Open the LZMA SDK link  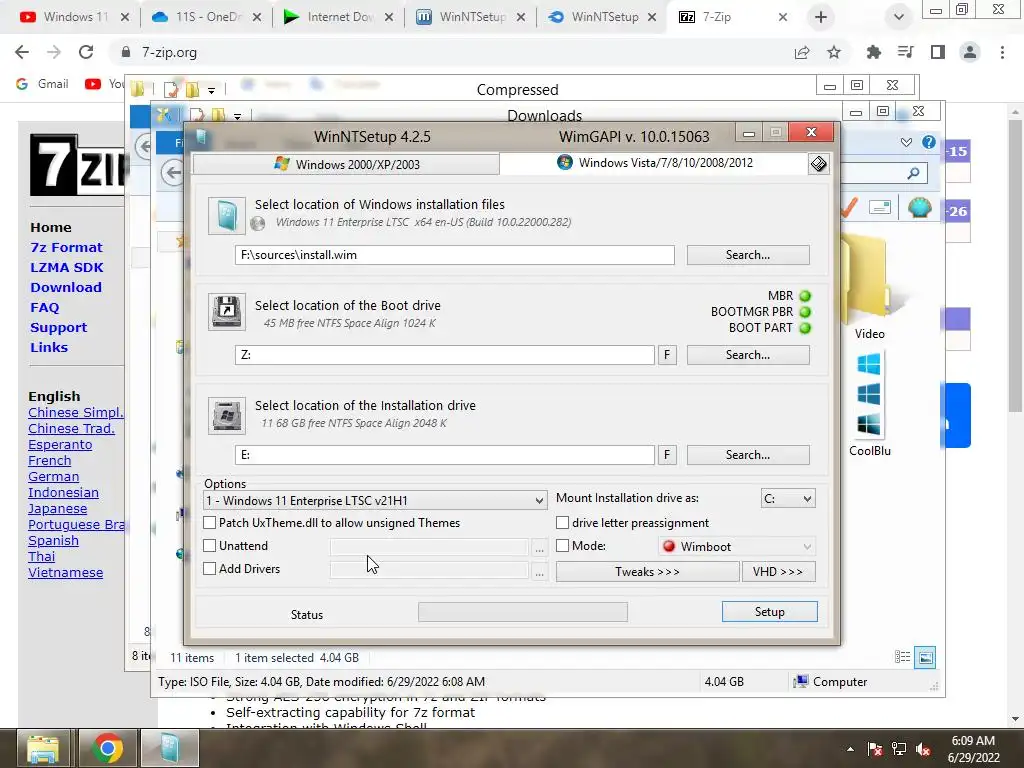tap(67, 268)
